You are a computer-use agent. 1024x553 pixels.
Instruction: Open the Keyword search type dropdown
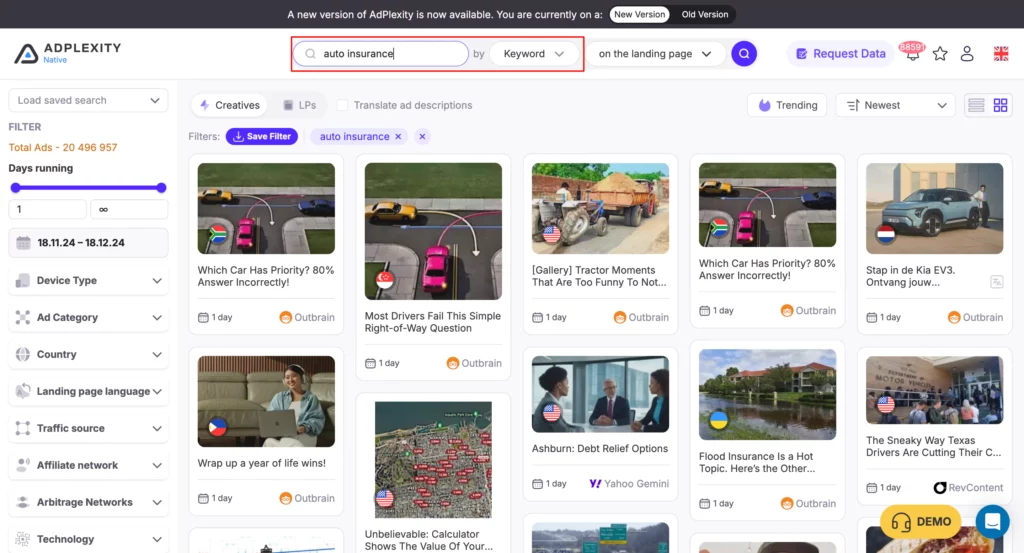534,54
